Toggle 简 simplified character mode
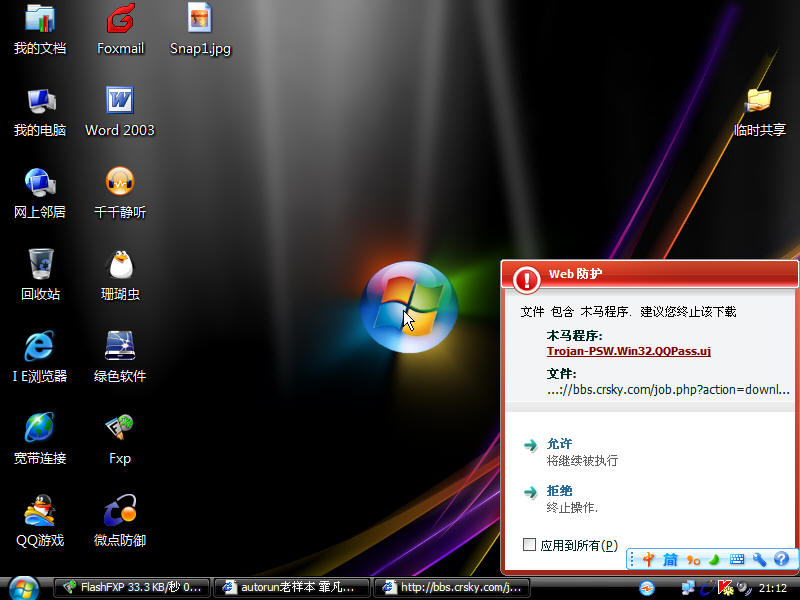Image resolution: width=800 pixels, height=600 pixels. pos(670,560)
